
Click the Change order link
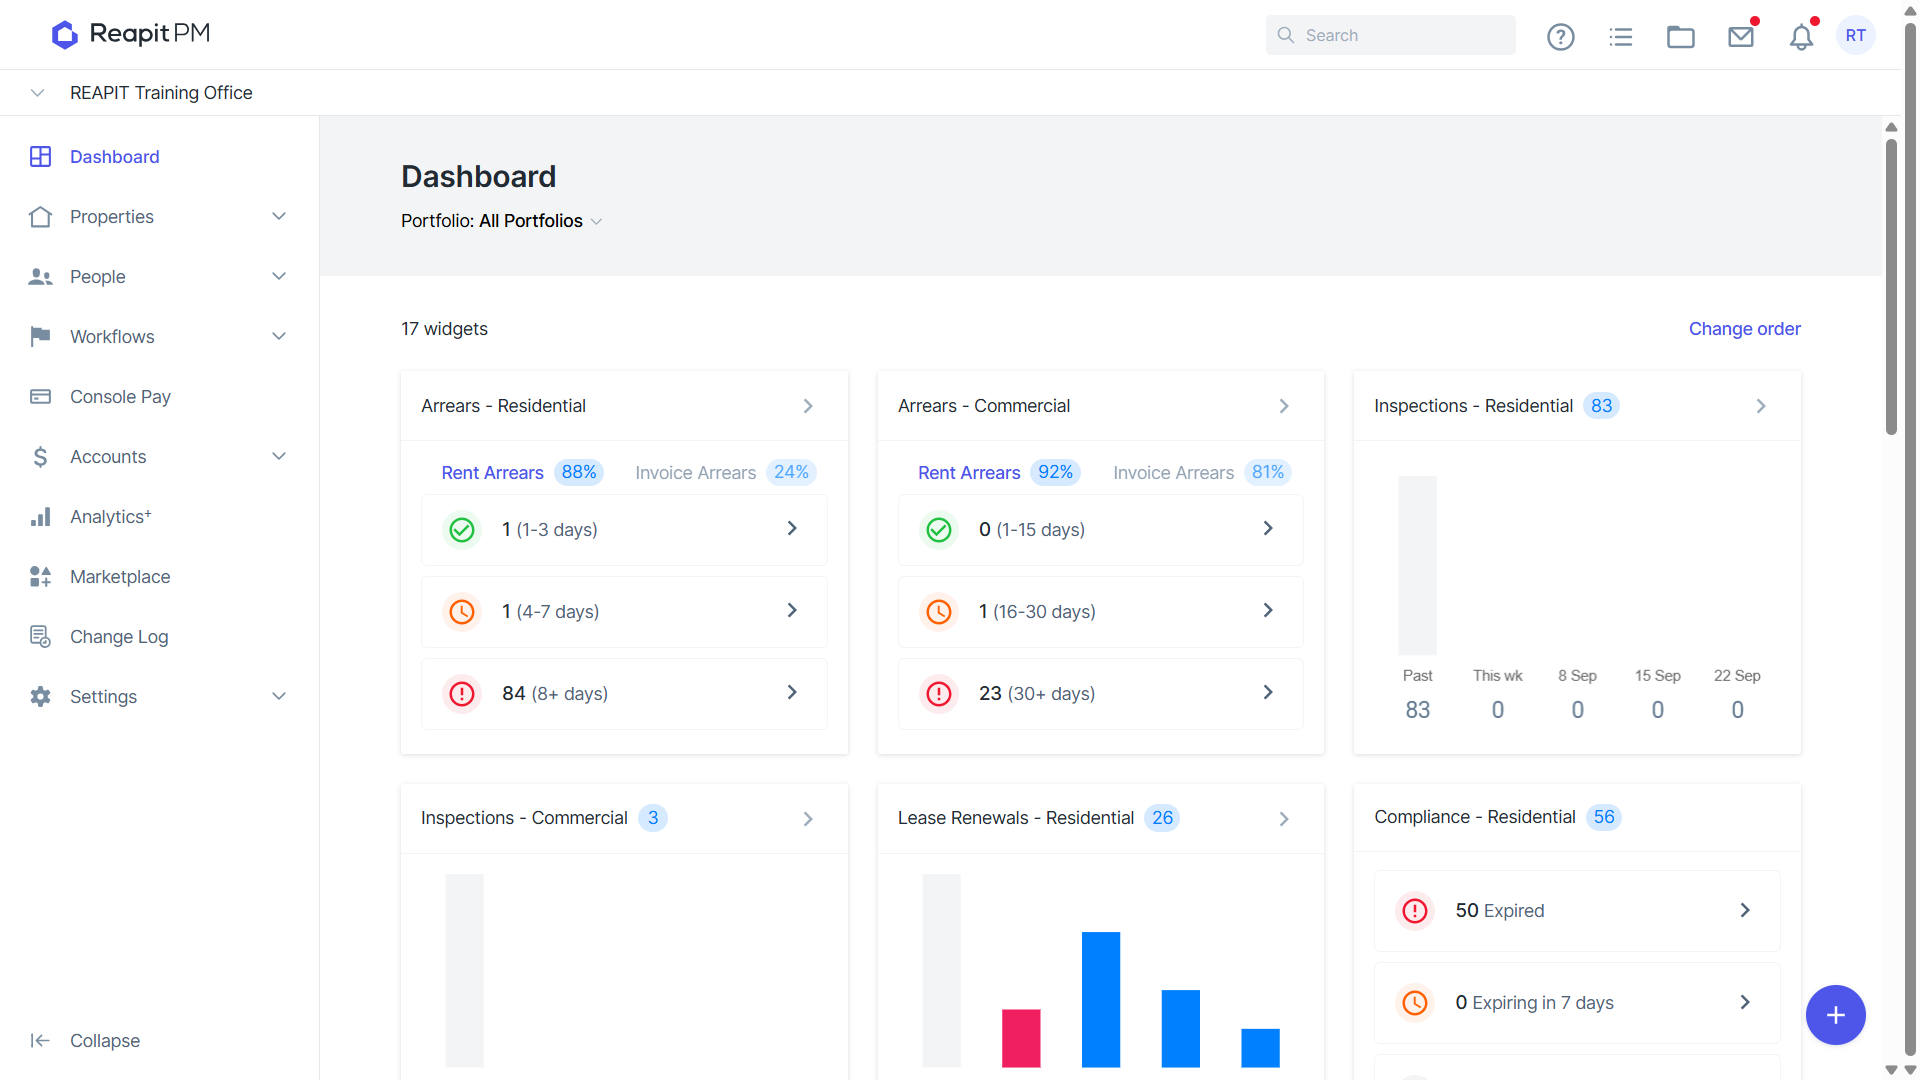click(1744, 329)
